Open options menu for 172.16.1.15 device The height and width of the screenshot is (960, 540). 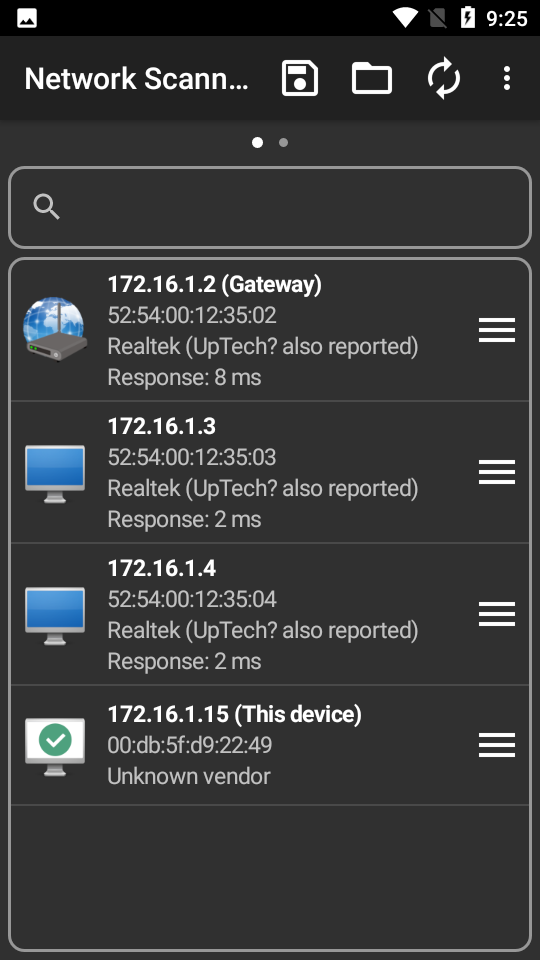pos(497,745)
